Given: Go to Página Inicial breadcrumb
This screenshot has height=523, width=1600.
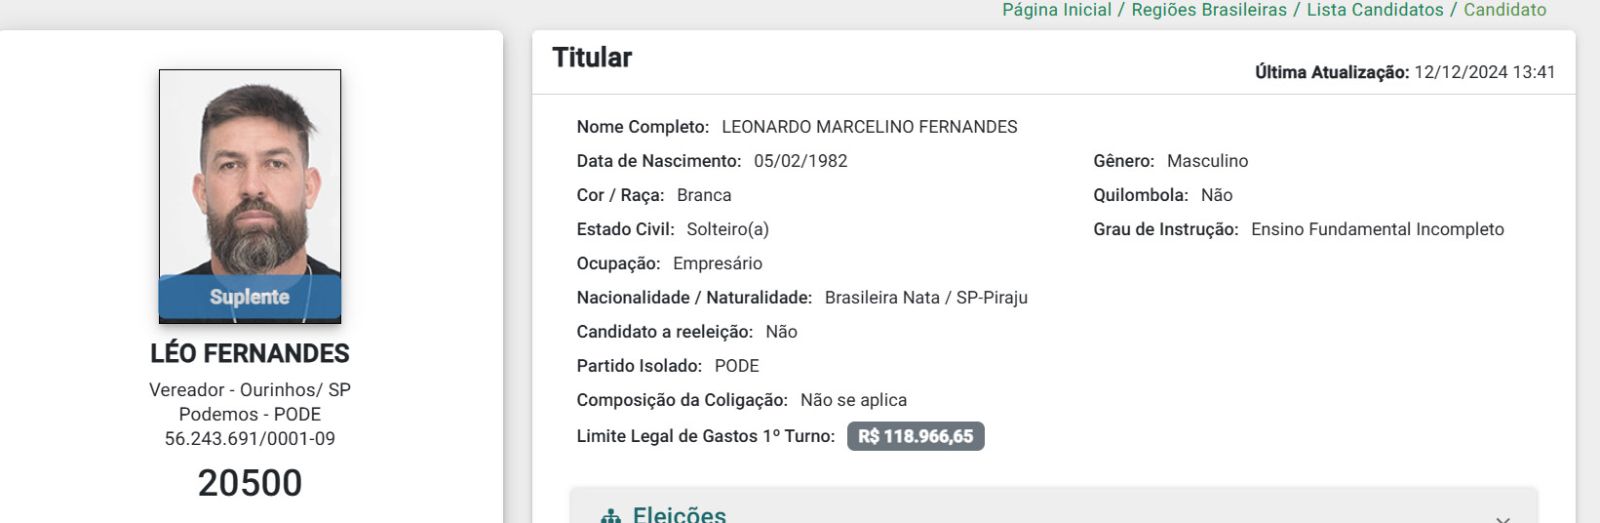Looking at the screenshot, I should pos(1056,10).
